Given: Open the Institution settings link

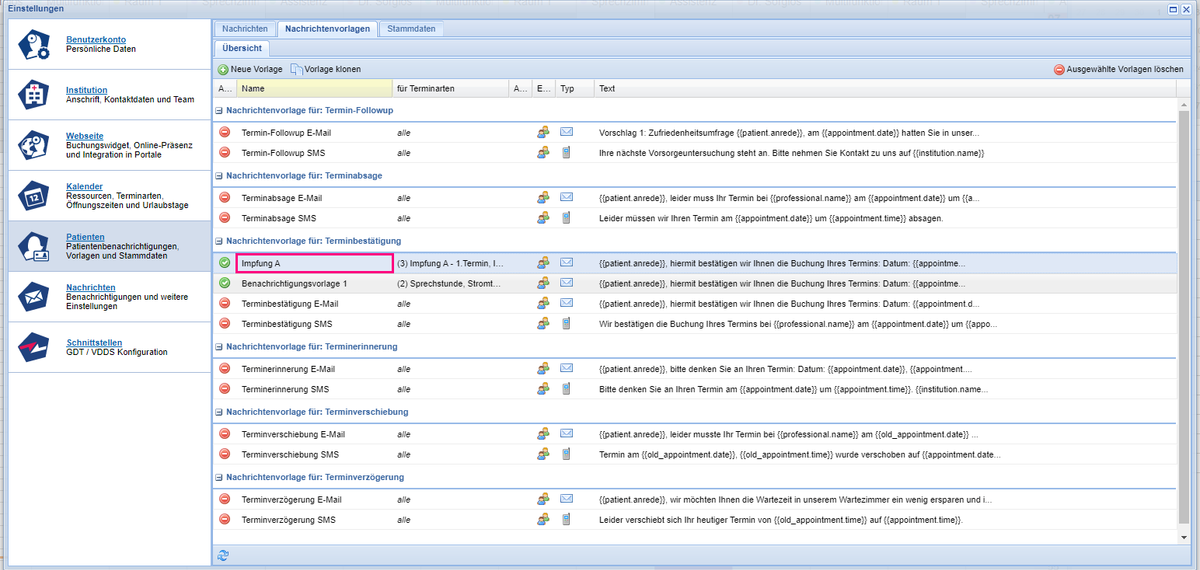Looking at the screenshot, I should [x=87, y=90].
